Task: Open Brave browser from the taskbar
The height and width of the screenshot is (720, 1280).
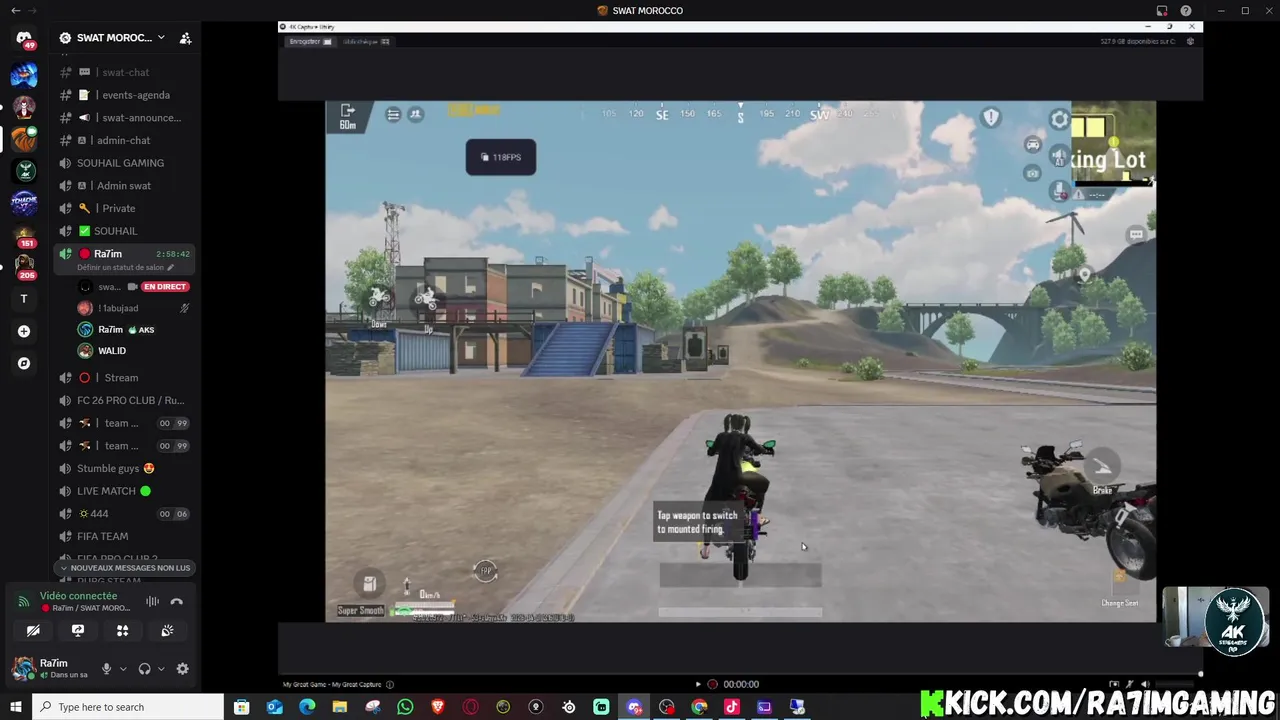Action: tap(438, 707)
